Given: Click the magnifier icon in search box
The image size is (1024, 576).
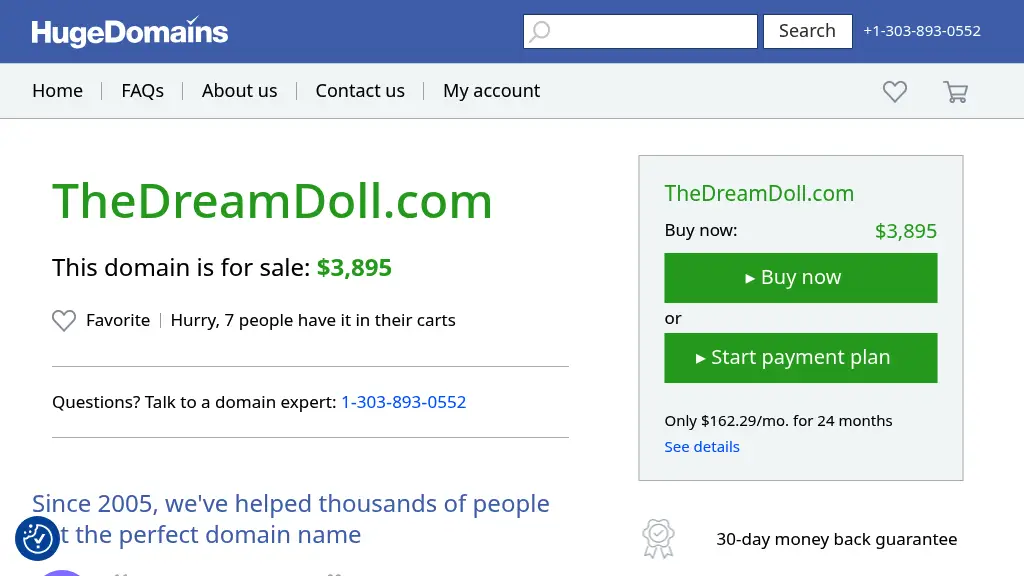Looking at the screenshot, I should point(539,32).
